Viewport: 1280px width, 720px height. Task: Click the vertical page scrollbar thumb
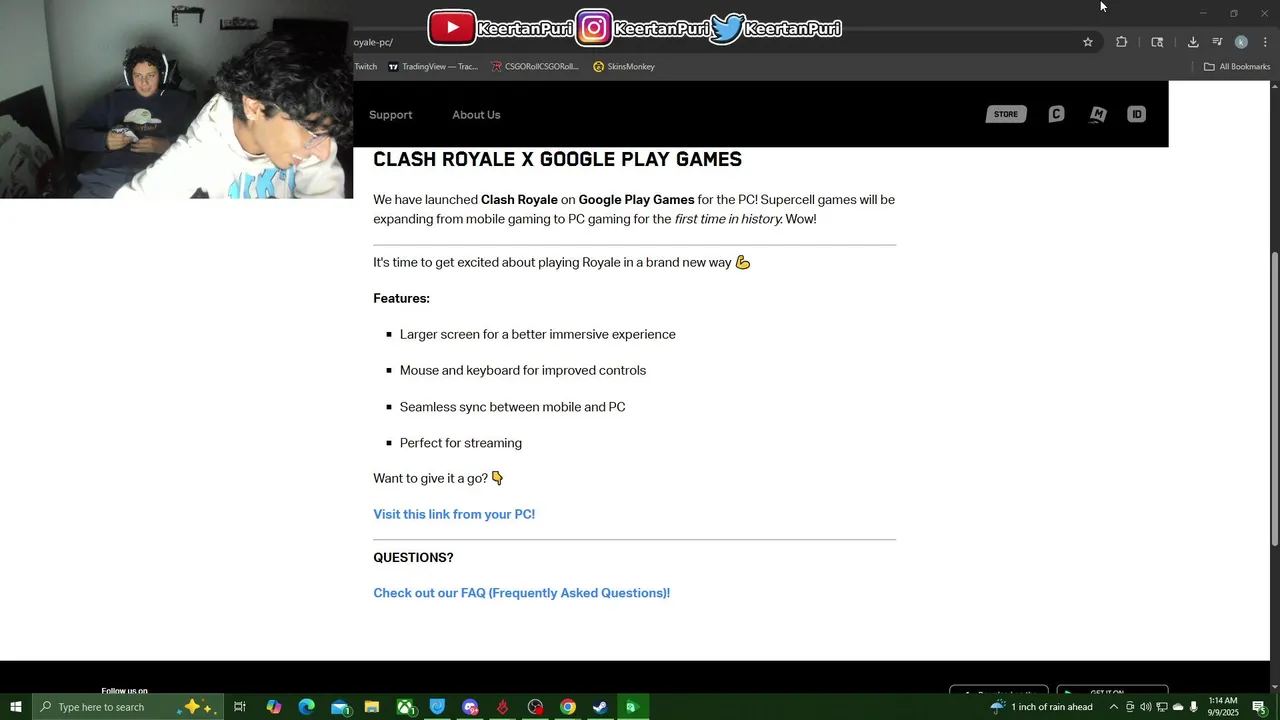coord(1274,398)
